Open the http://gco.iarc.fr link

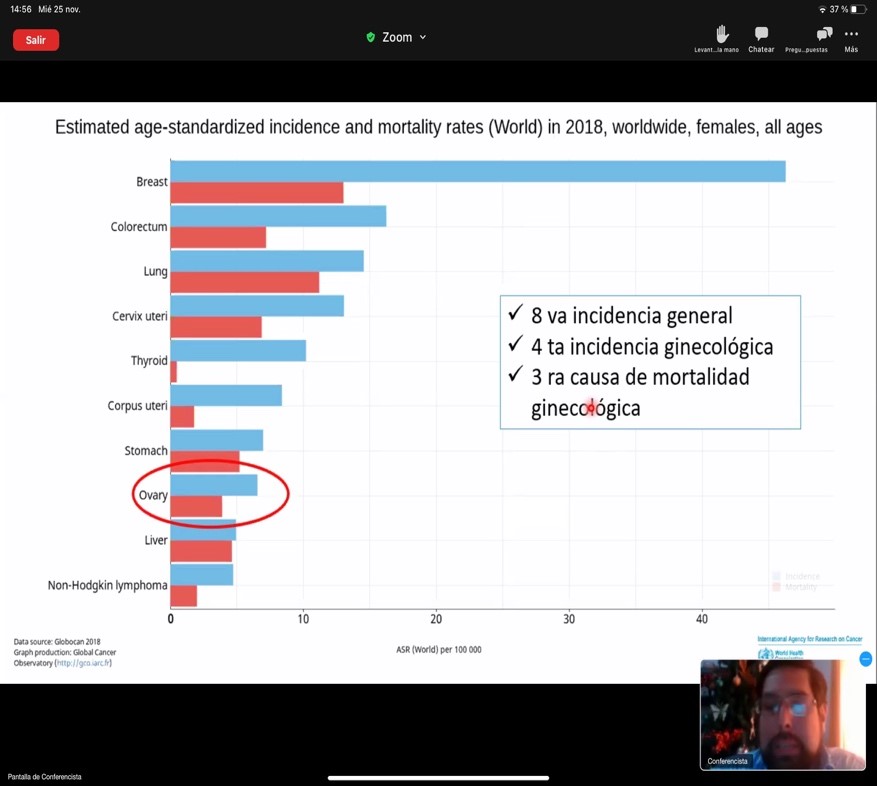click(x=83, y=663)
